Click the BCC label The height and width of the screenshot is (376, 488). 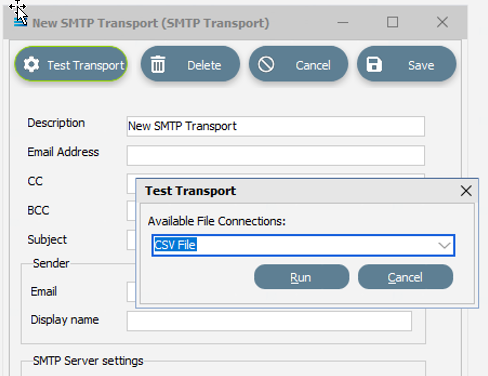tap(38, 210)
